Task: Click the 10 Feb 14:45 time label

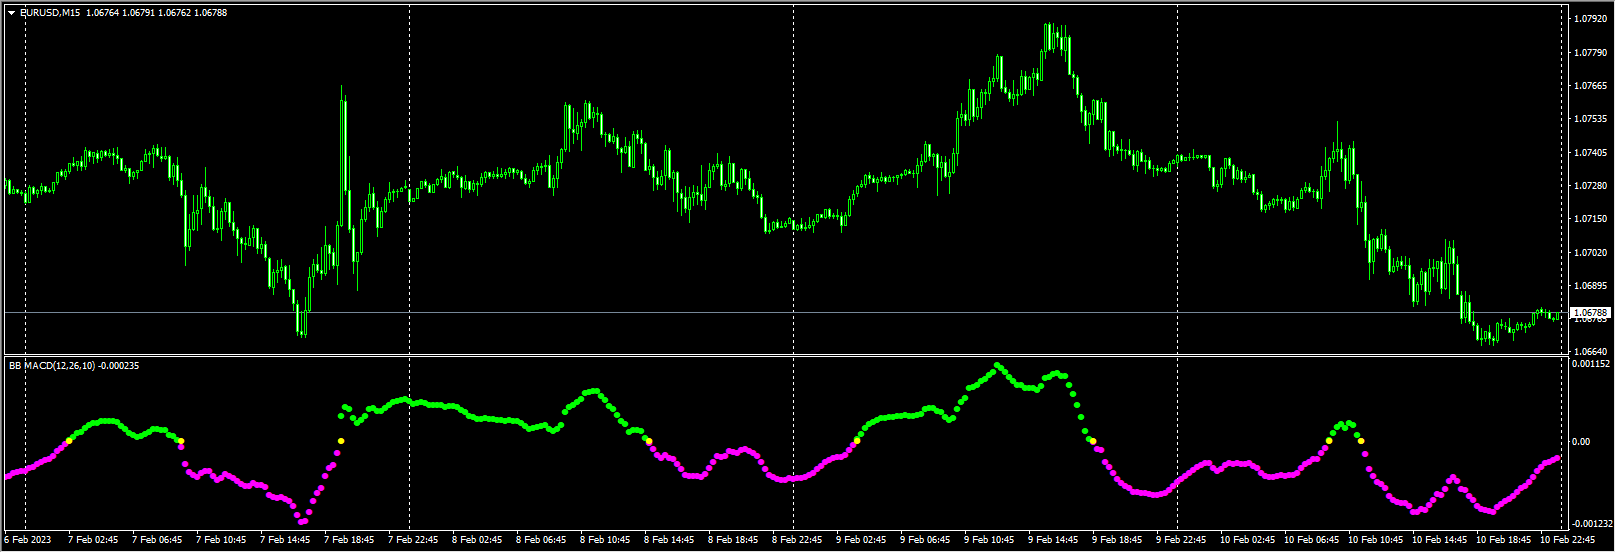Action: (1438, 540)
